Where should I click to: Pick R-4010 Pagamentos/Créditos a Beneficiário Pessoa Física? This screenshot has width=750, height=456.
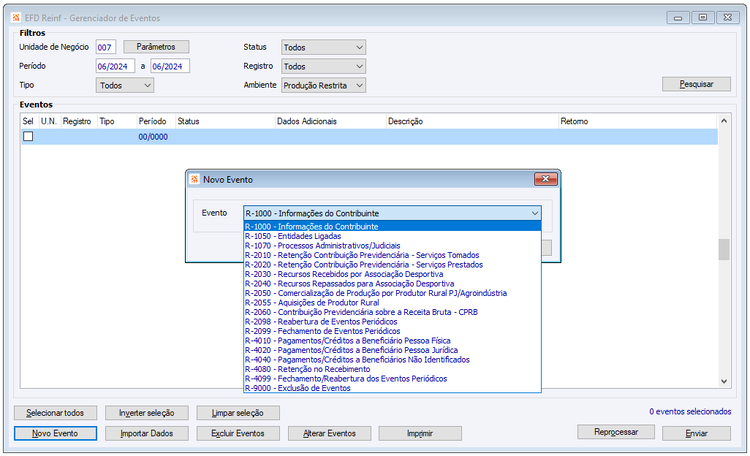point(392,341)
